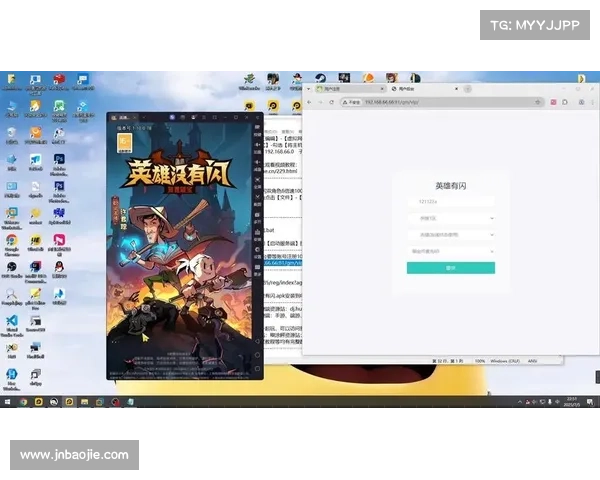Open the emulator More tools icon
The image size is (600, 480).
tap(258, 269)
